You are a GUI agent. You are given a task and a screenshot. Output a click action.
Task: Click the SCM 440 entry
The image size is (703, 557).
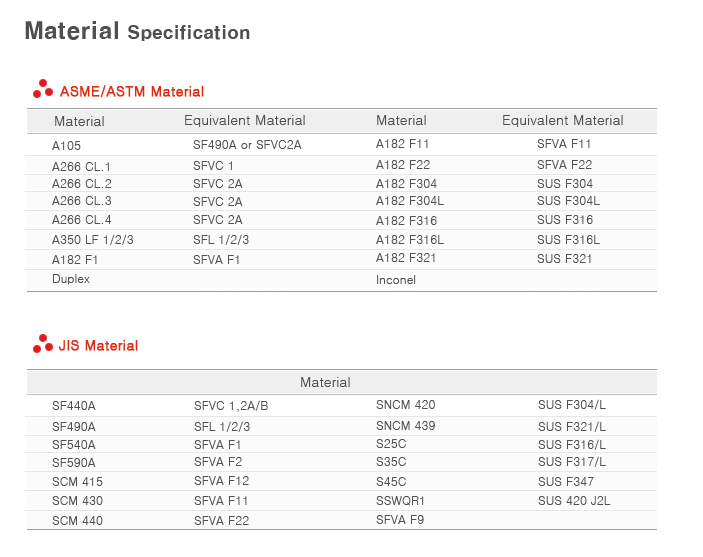coord(77,520)
